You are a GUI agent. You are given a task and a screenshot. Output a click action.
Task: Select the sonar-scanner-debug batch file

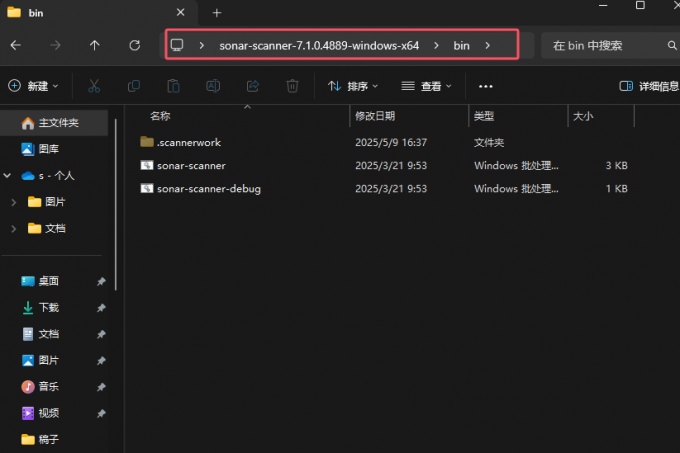click(209, 189)
